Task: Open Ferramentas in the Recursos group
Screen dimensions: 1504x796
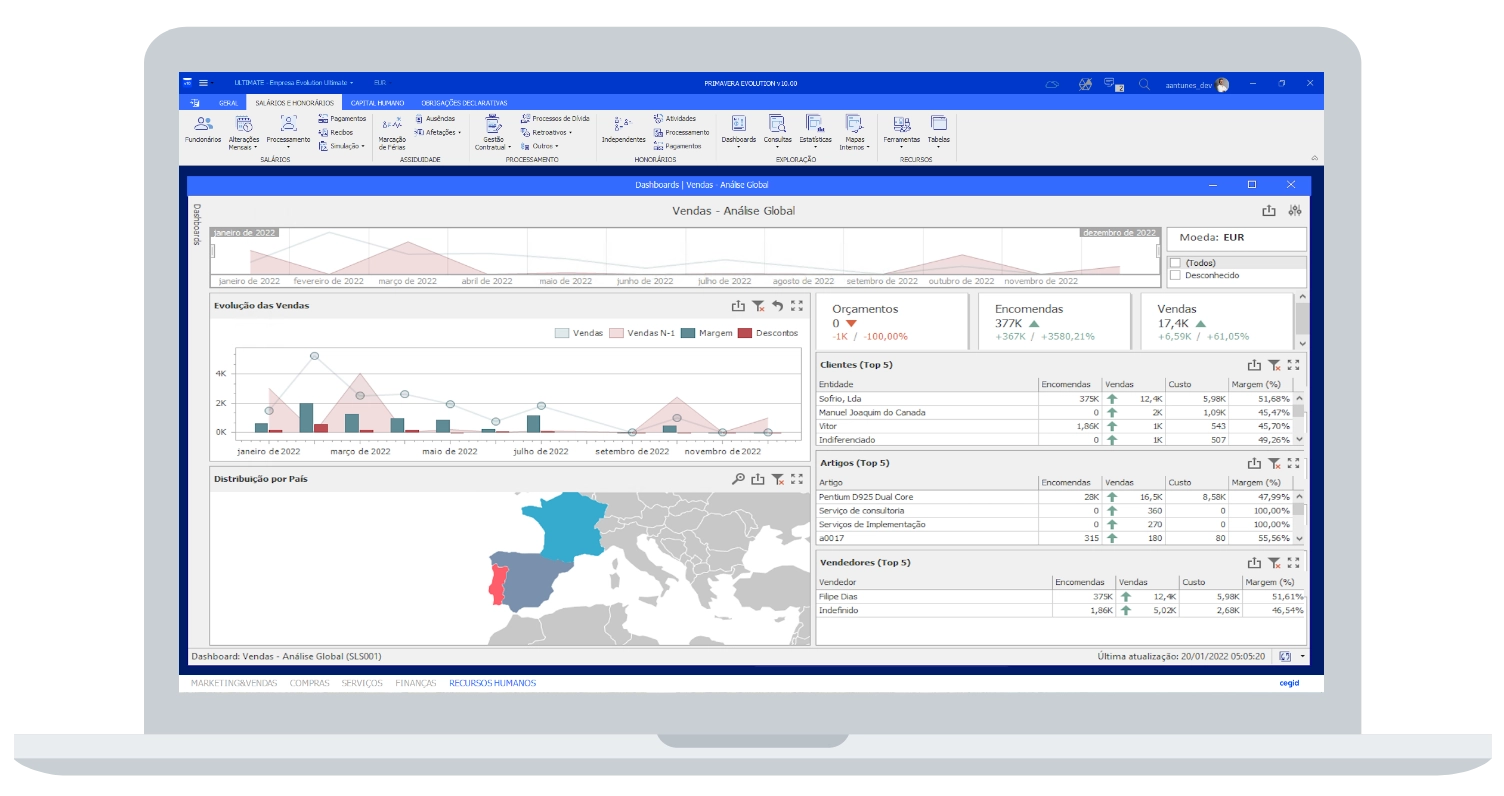Action: (x=901, y=129)
